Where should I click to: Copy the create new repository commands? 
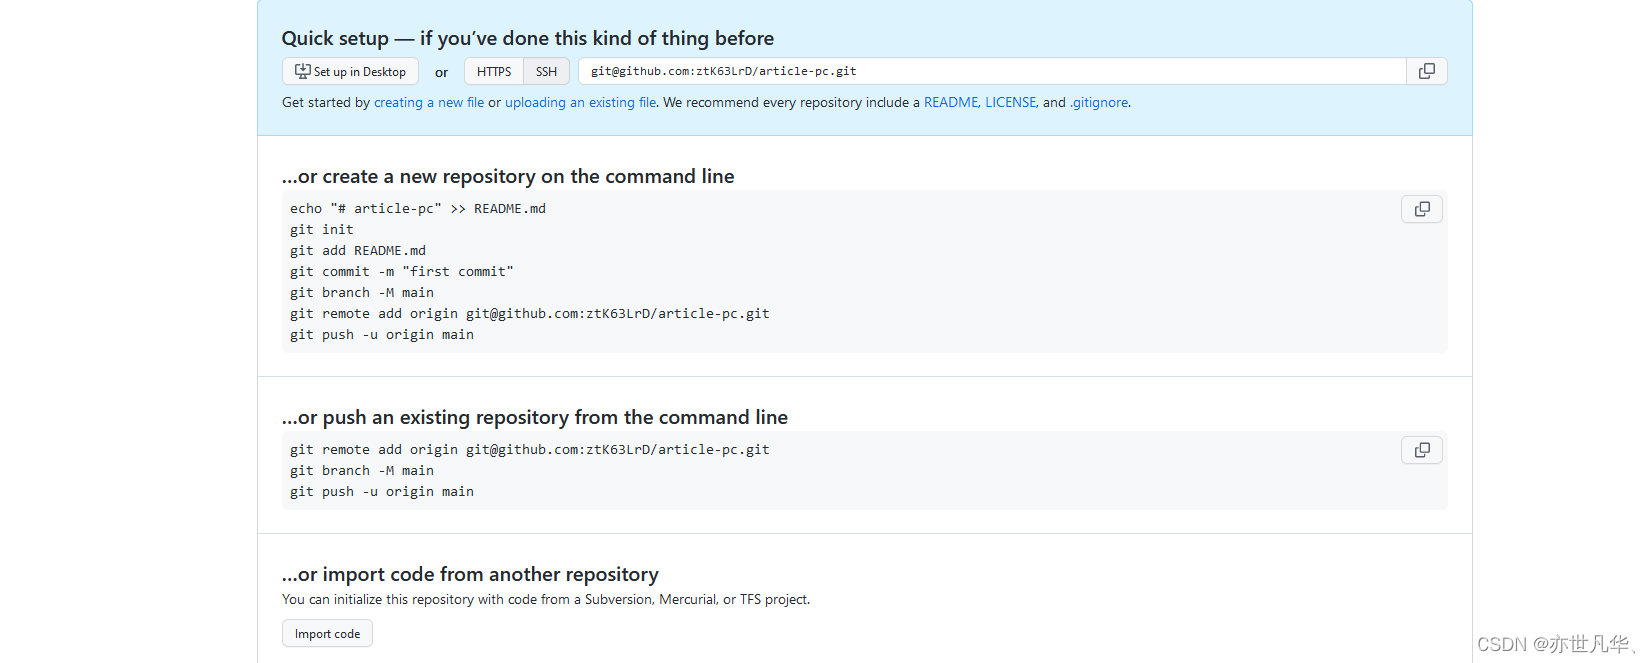click(1422, 209)
